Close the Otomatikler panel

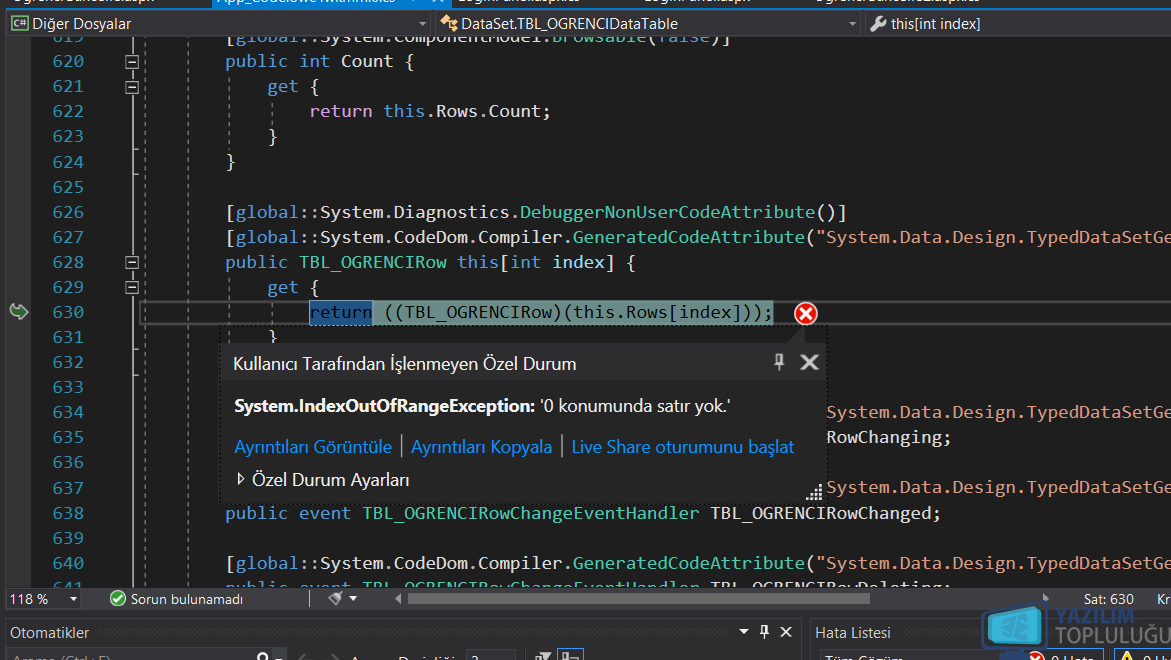click(786, 632)
